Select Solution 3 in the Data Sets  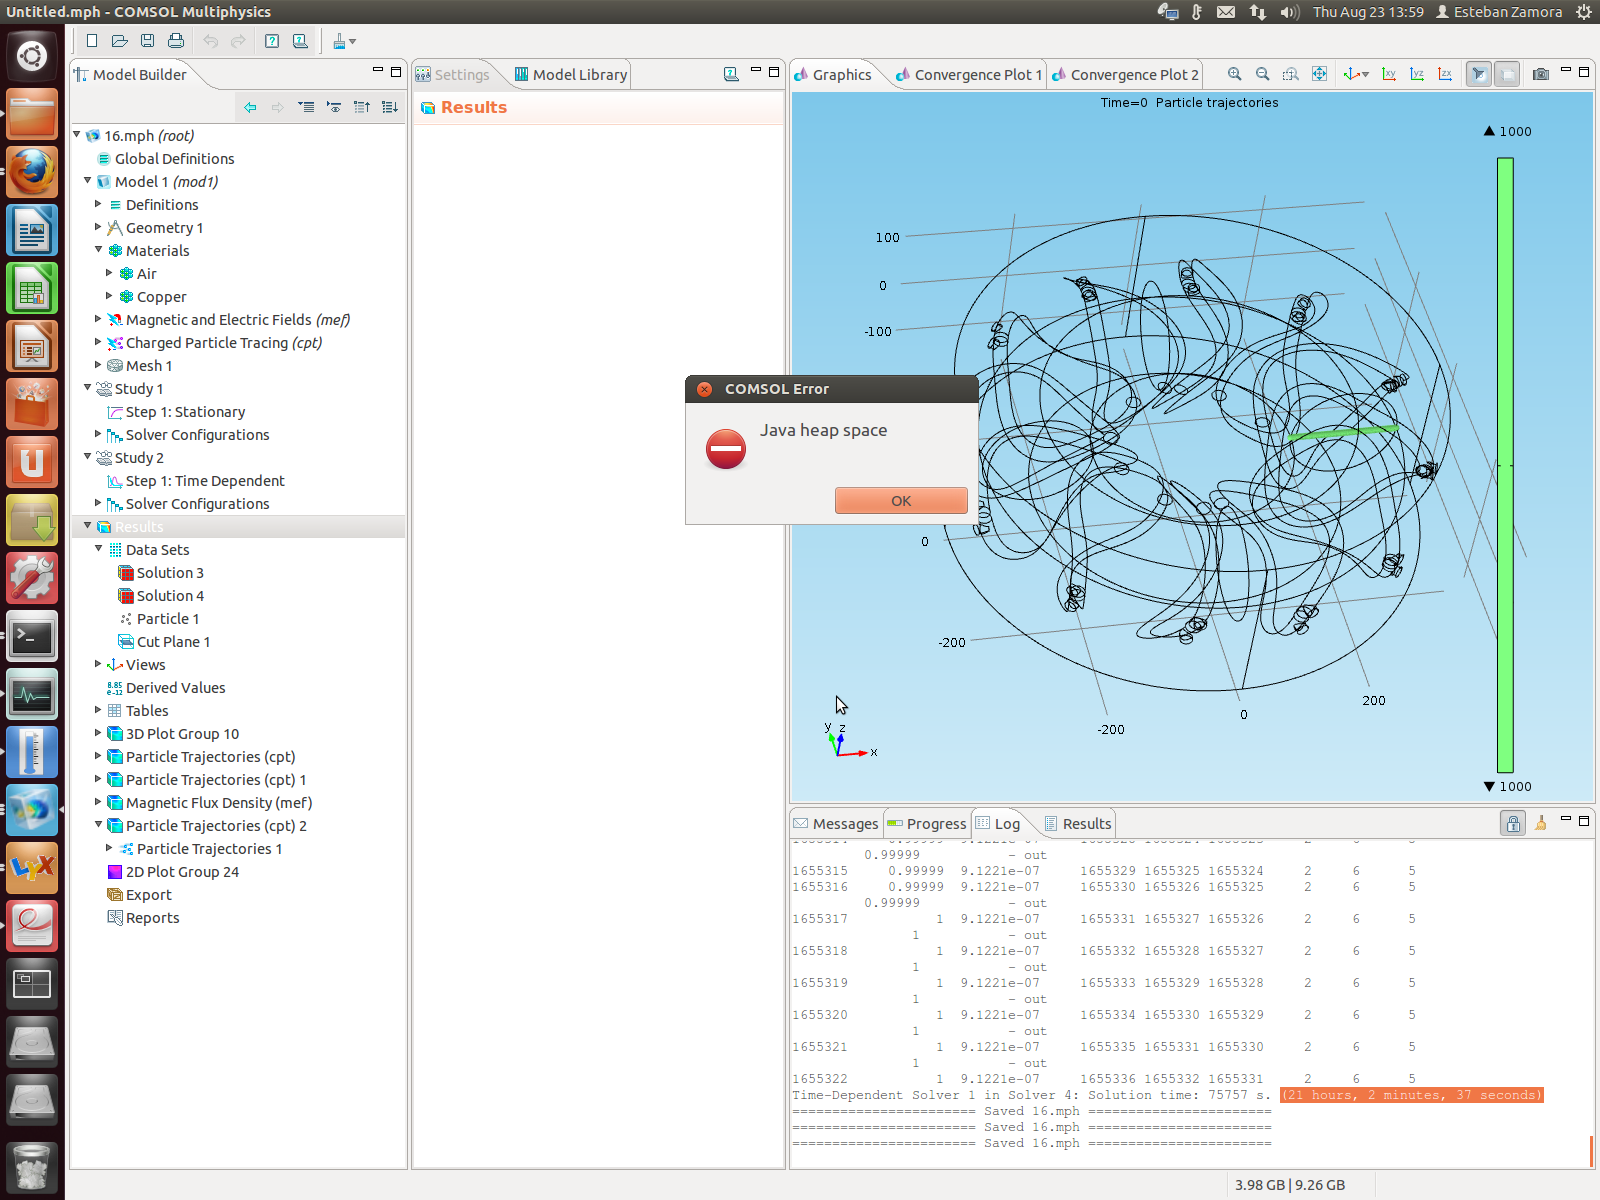[x=169, y=573]
